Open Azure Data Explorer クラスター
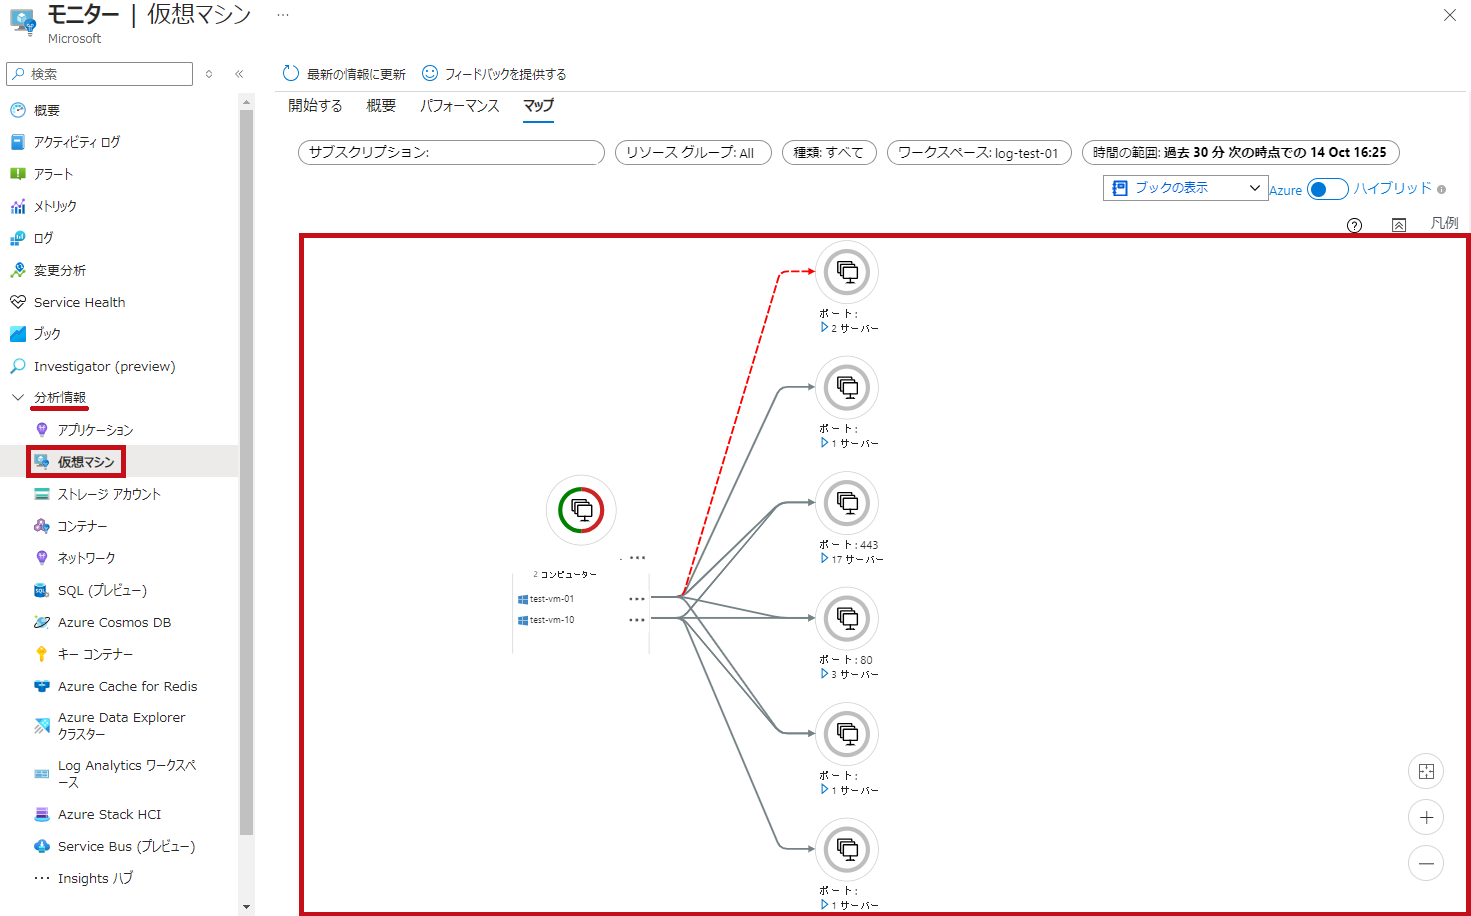 (121, 726)
